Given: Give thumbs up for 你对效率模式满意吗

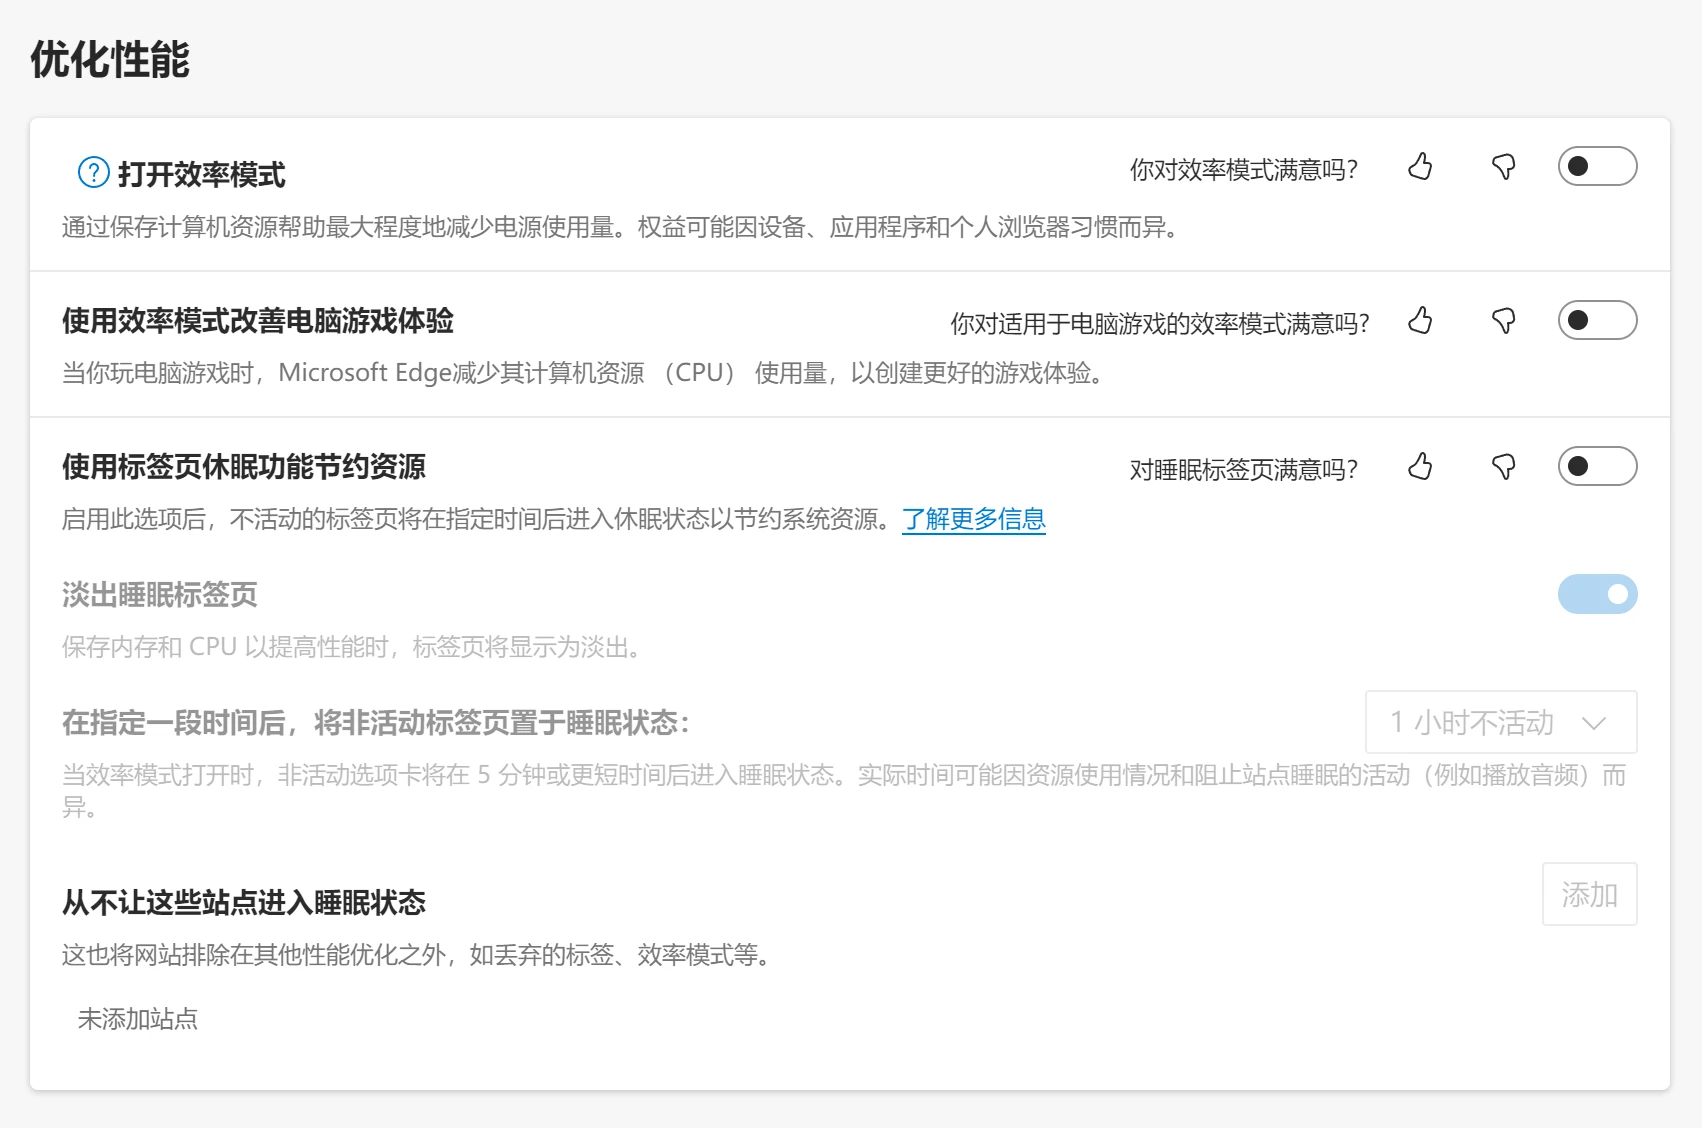Looking at the screenshot, I should [x=1420, y=167].
